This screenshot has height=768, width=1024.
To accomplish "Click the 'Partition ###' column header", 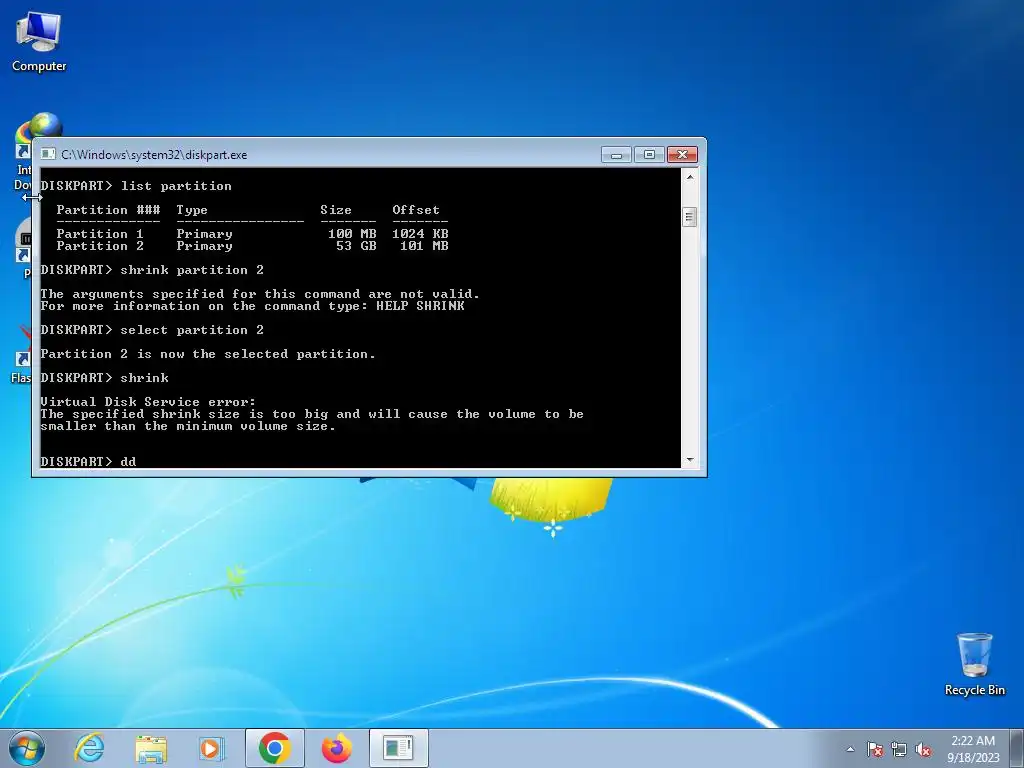I will click(x=108, y=210).
